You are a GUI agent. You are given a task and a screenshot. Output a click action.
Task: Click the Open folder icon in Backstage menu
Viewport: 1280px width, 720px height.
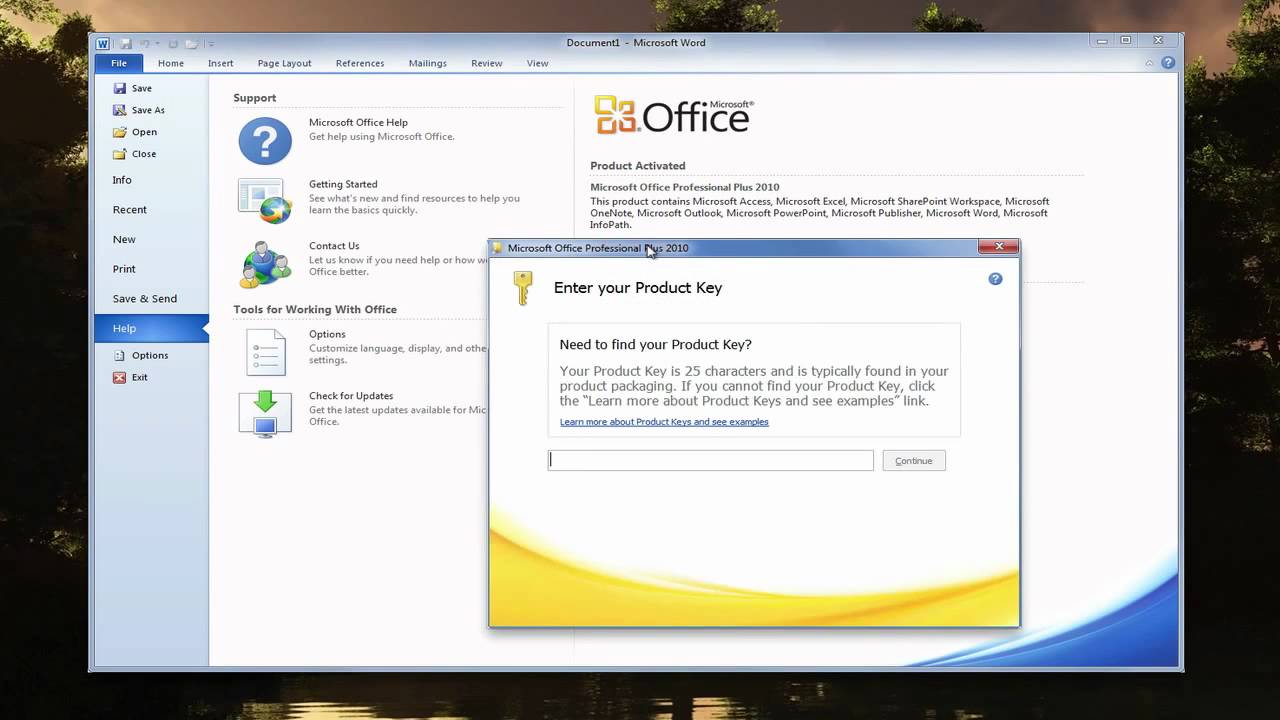point(120,132)
